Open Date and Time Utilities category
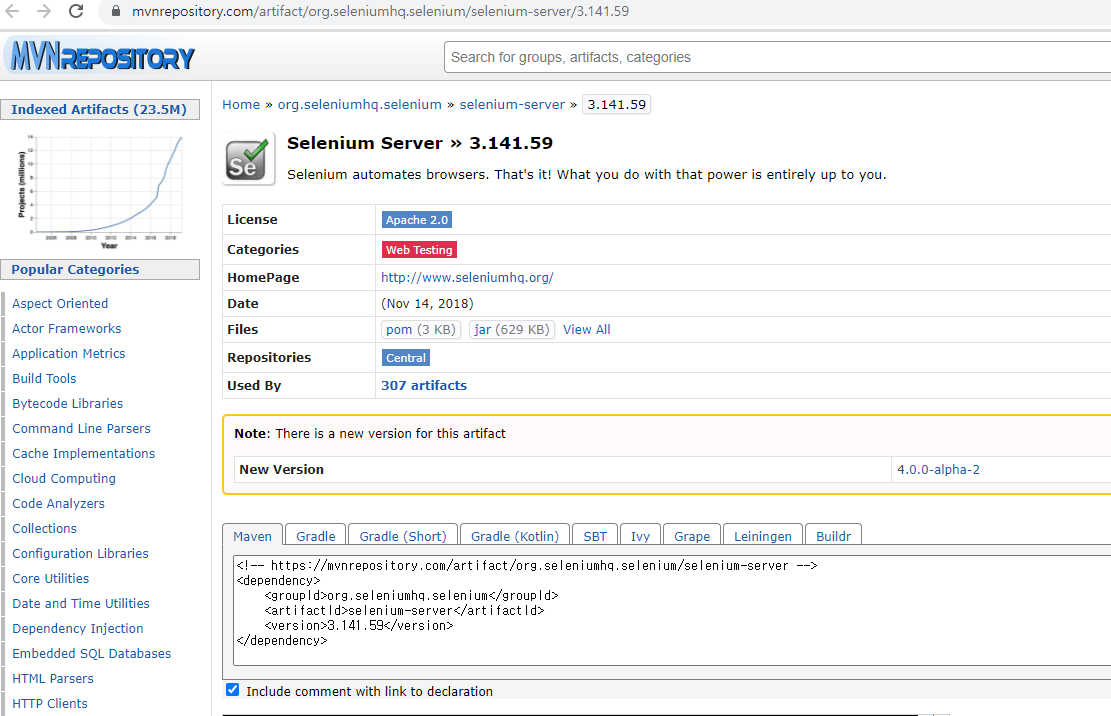The height and width of the screenshot is (716, 1111). pyautogui.click(x=81, y=603)
